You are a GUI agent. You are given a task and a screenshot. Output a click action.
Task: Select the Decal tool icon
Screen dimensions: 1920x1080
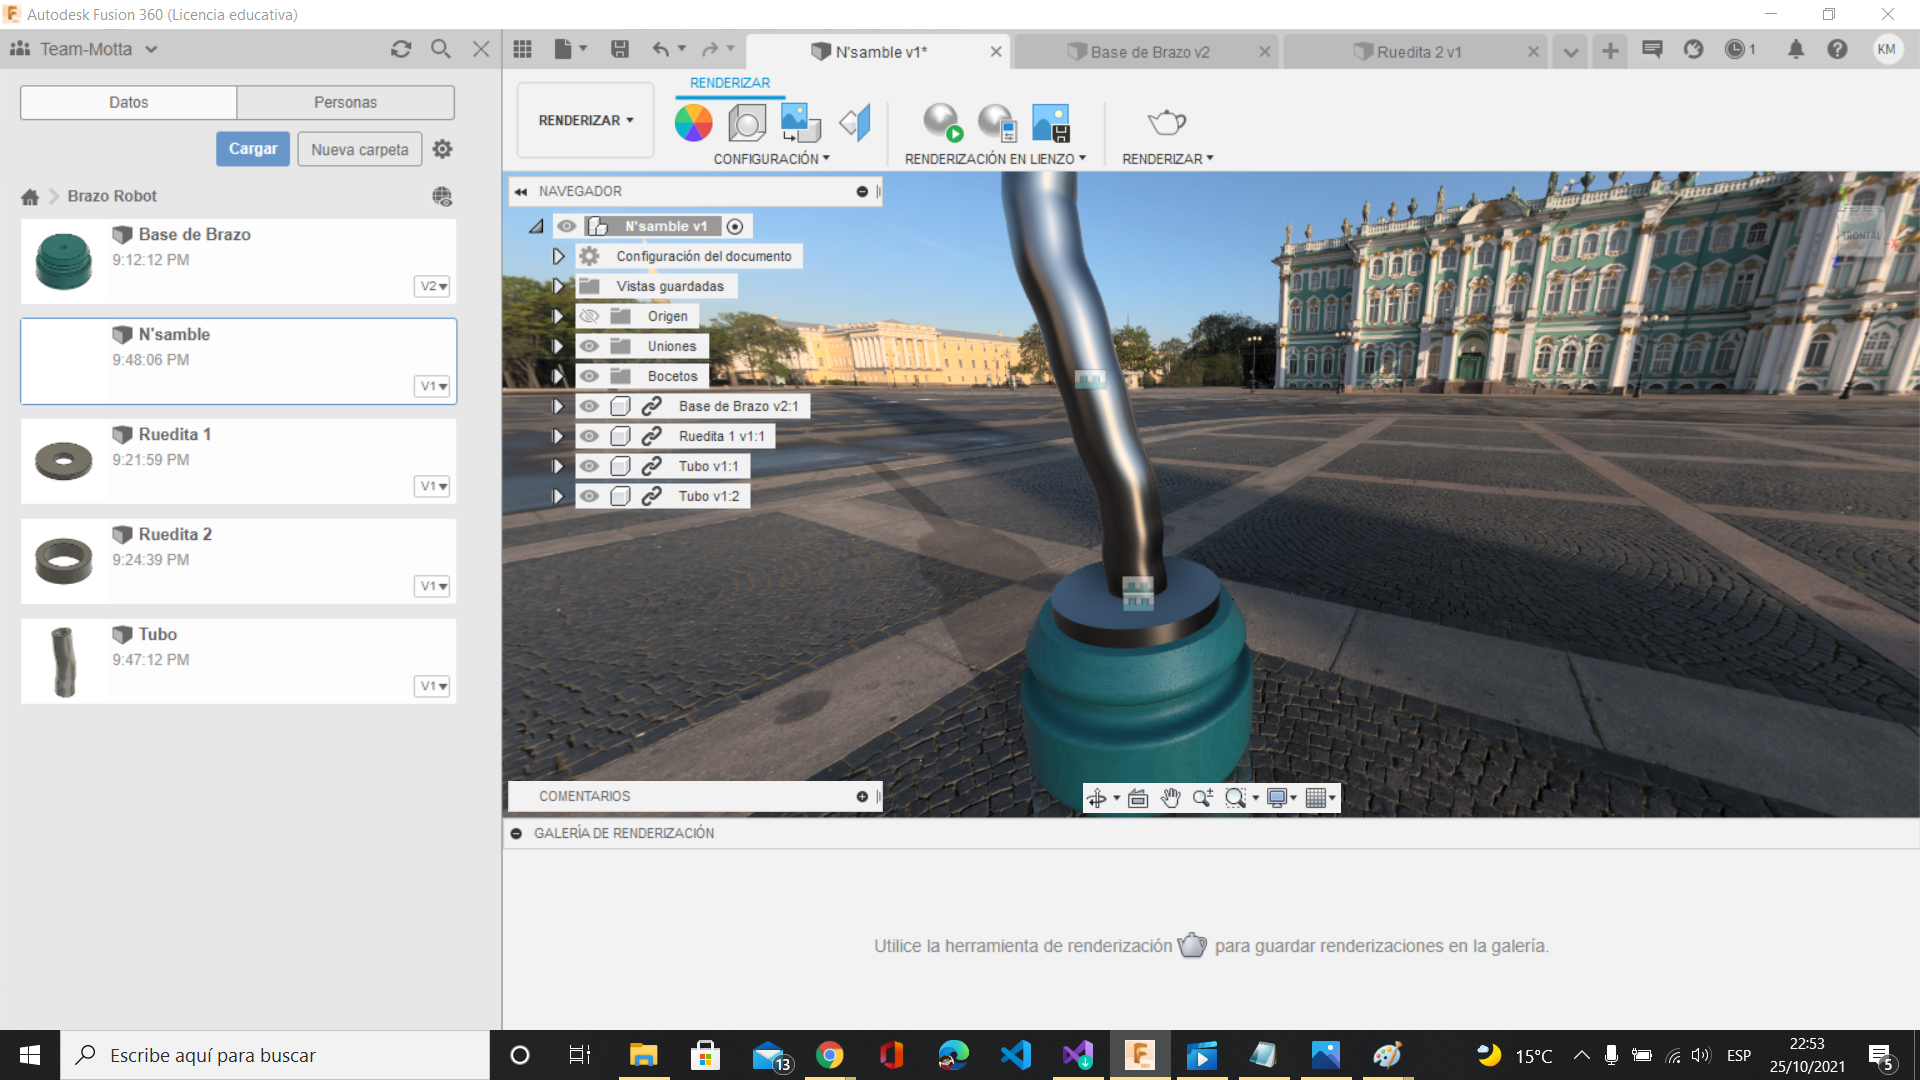point(800,123)
